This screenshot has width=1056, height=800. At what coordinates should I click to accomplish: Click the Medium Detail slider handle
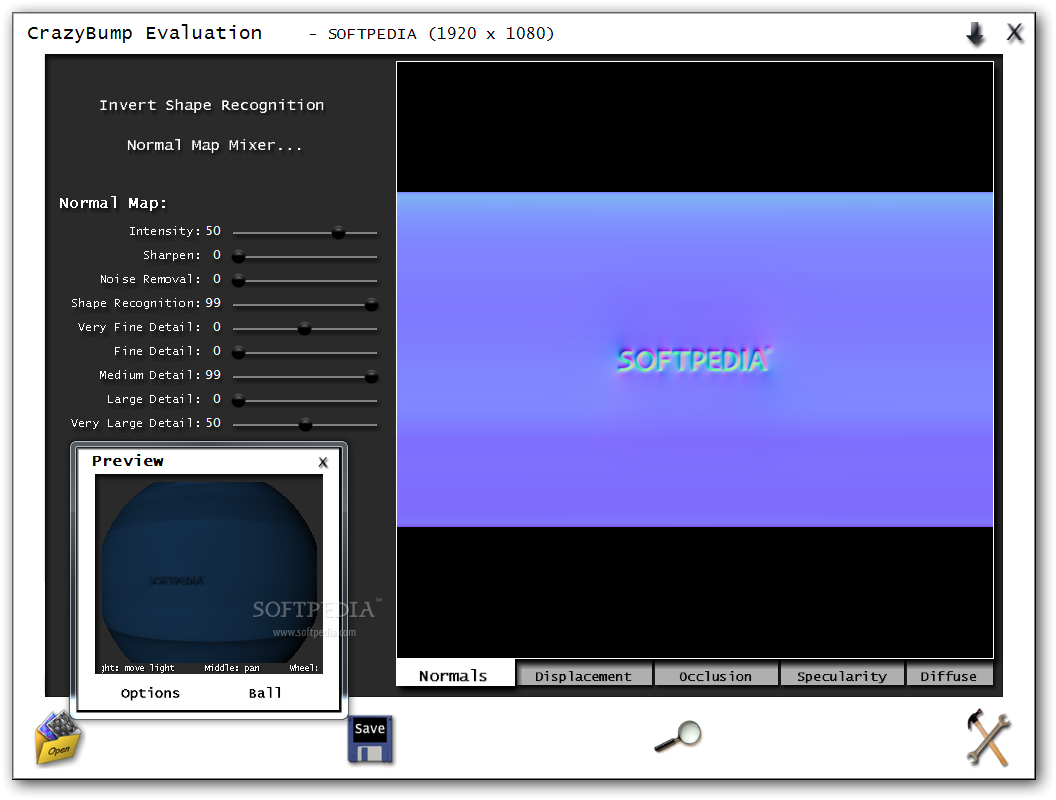(371, 376)
